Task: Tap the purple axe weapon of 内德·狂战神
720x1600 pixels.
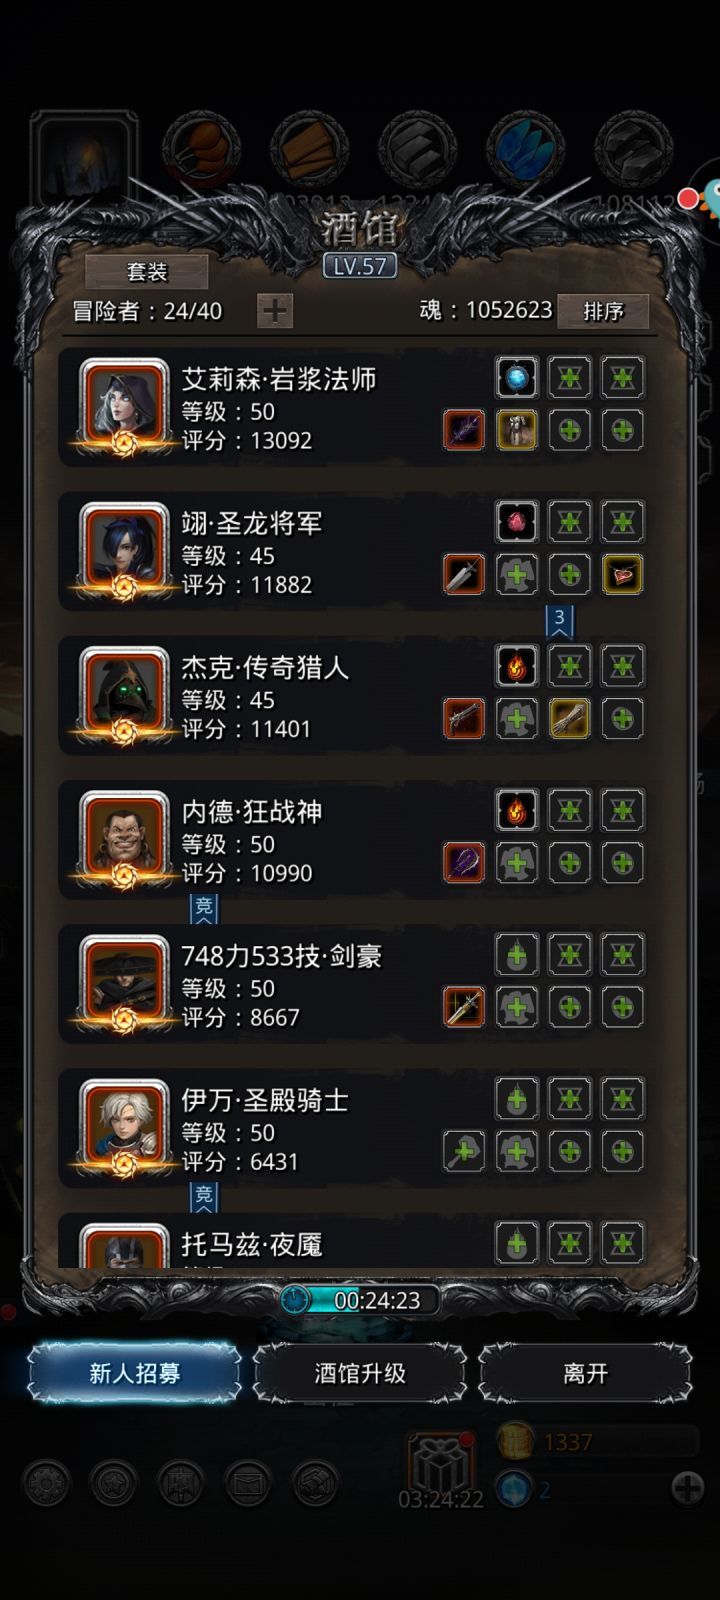Action: [x=464, y=862]
